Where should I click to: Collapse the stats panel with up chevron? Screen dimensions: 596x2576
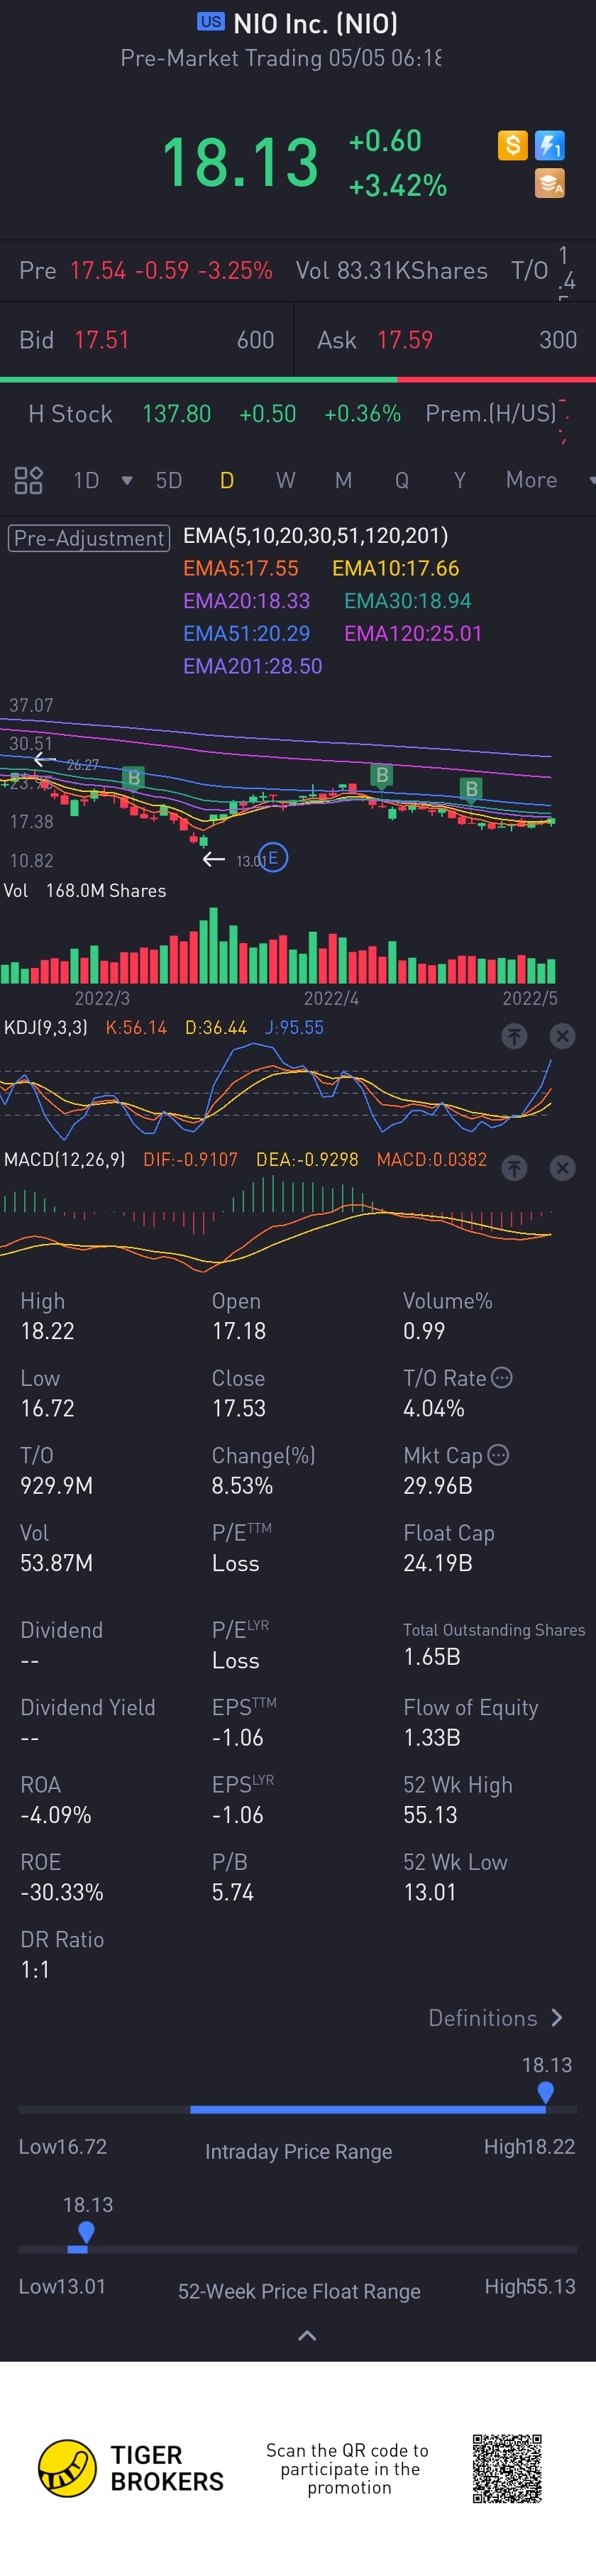[x=308, y=2336]
